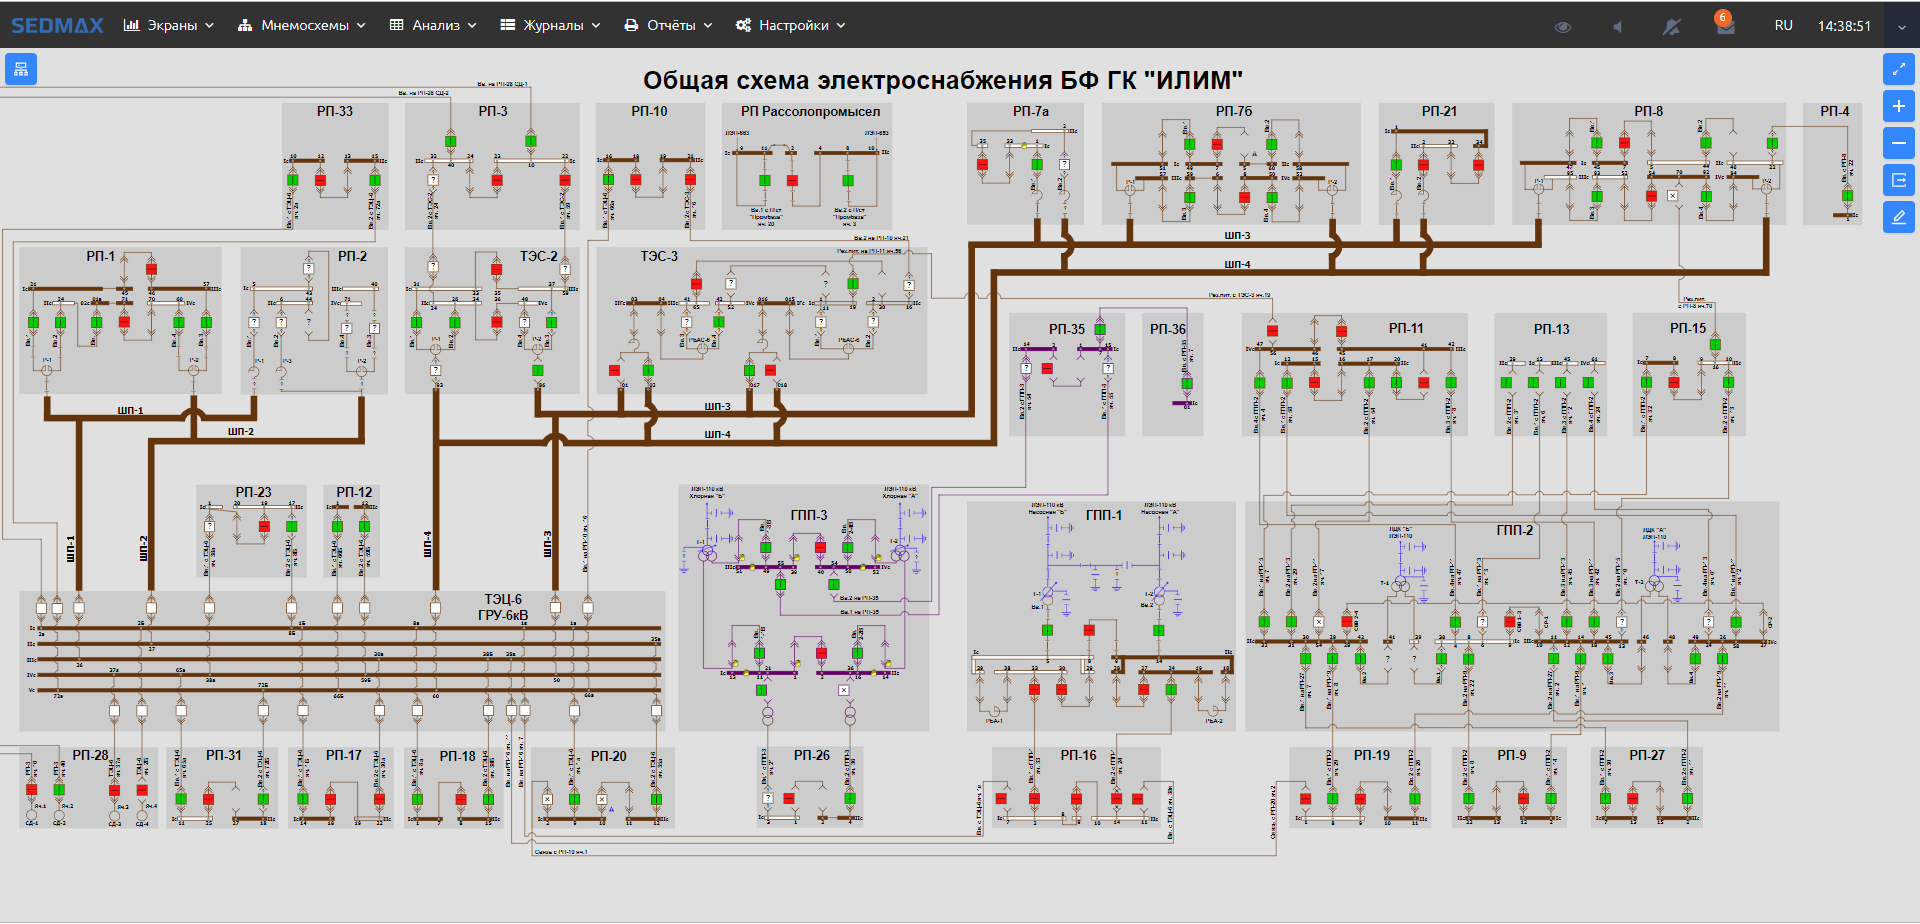Toggle sound with the speaker icon
Image resolution: width=1920 pixels, height=924 pixels.
point(1617,26)
